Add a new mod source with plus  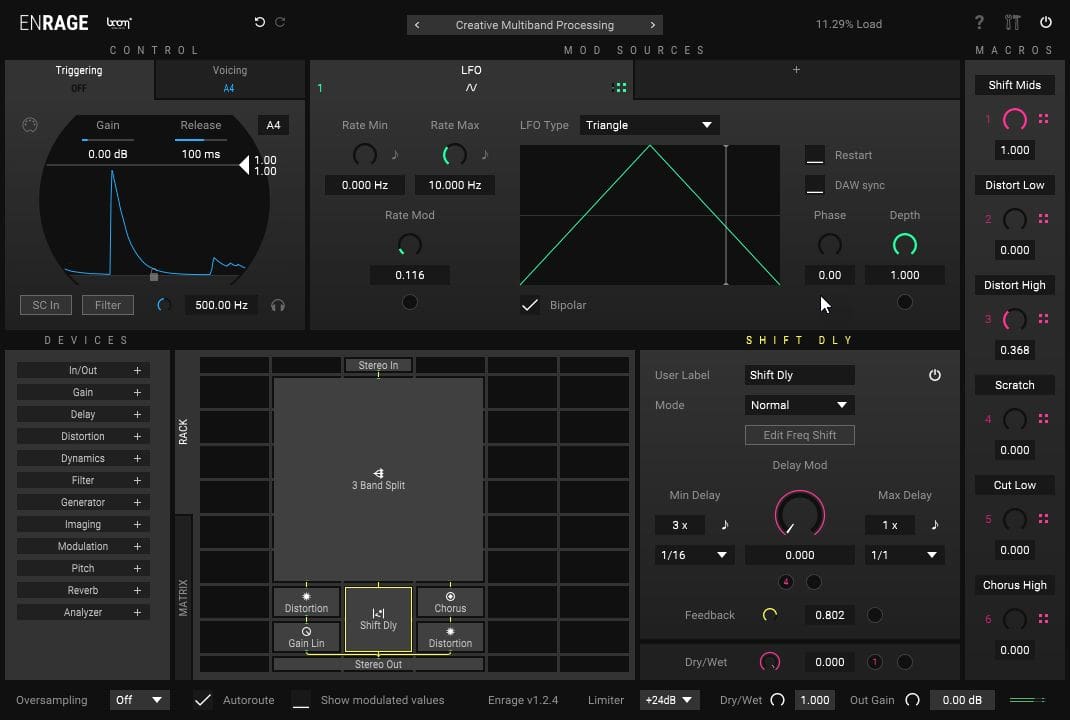(x=796, y=70)
